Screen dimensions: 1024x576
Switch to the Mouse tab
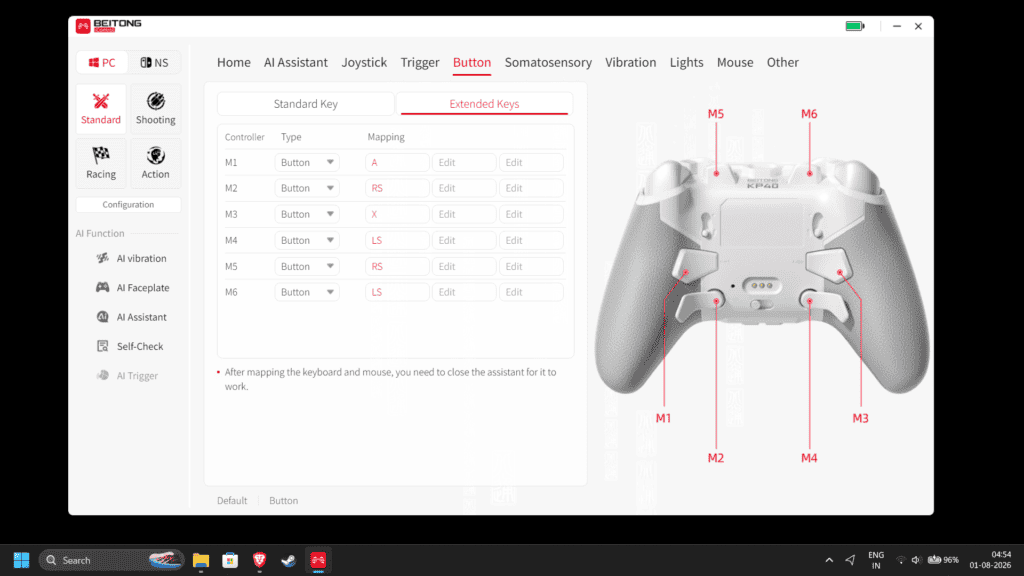click(x=735, y=63)
